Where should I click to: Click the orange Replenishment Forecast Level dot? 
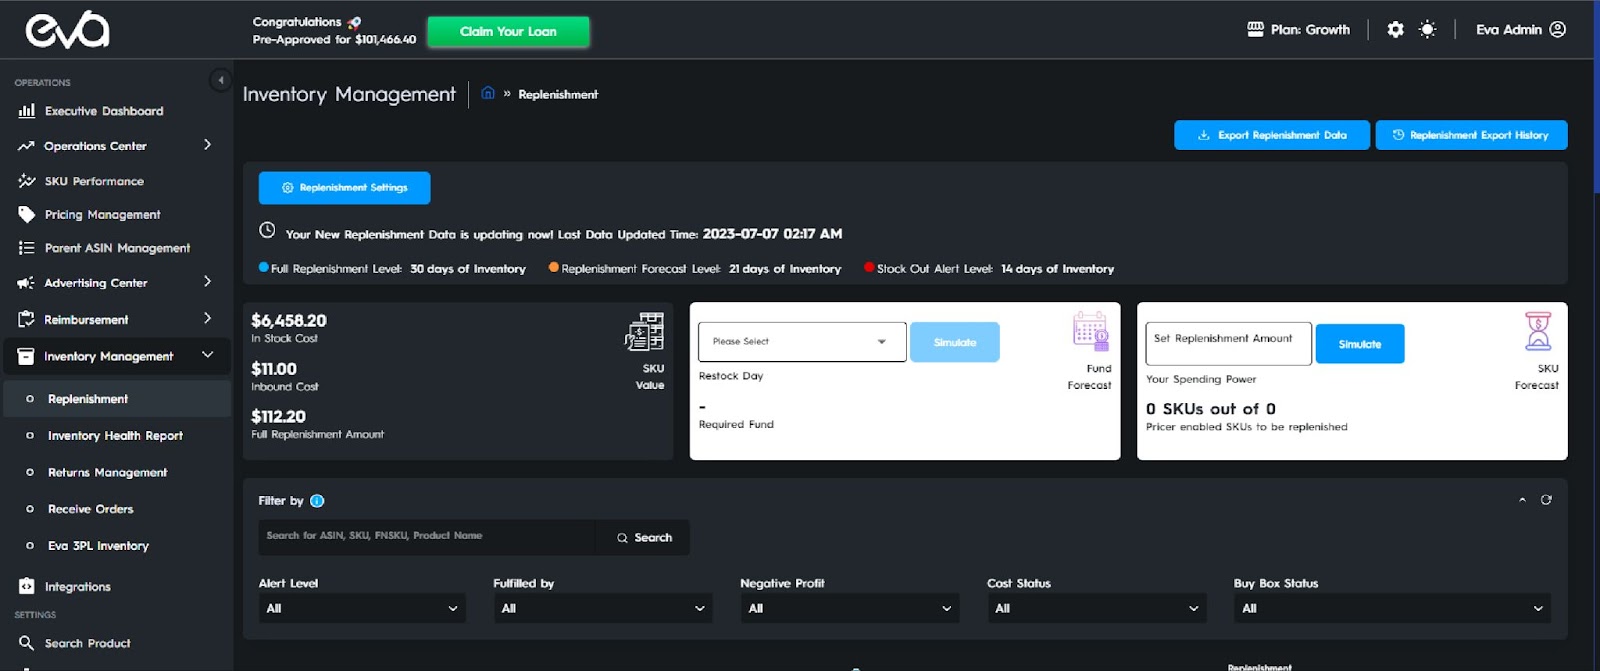[554, 267]
